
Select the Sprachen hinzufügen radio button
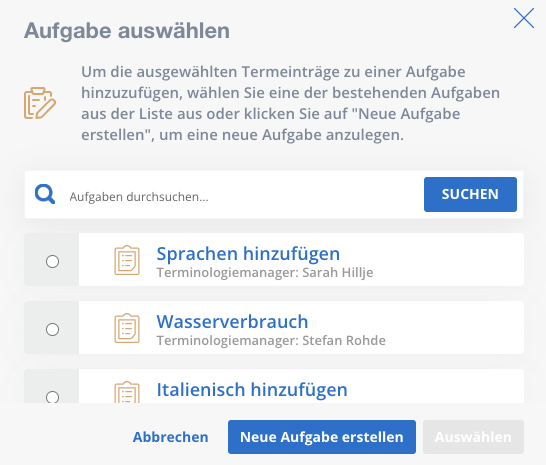tap(53, 261)
